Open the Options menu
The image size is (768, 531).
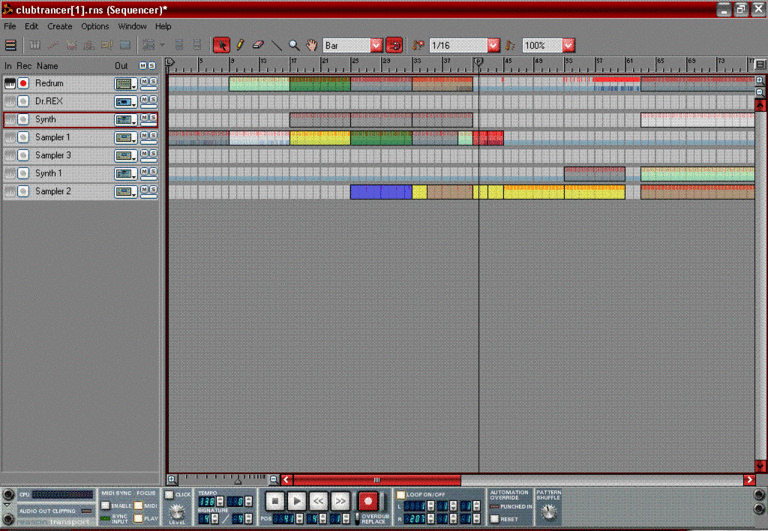coord(95,26)
